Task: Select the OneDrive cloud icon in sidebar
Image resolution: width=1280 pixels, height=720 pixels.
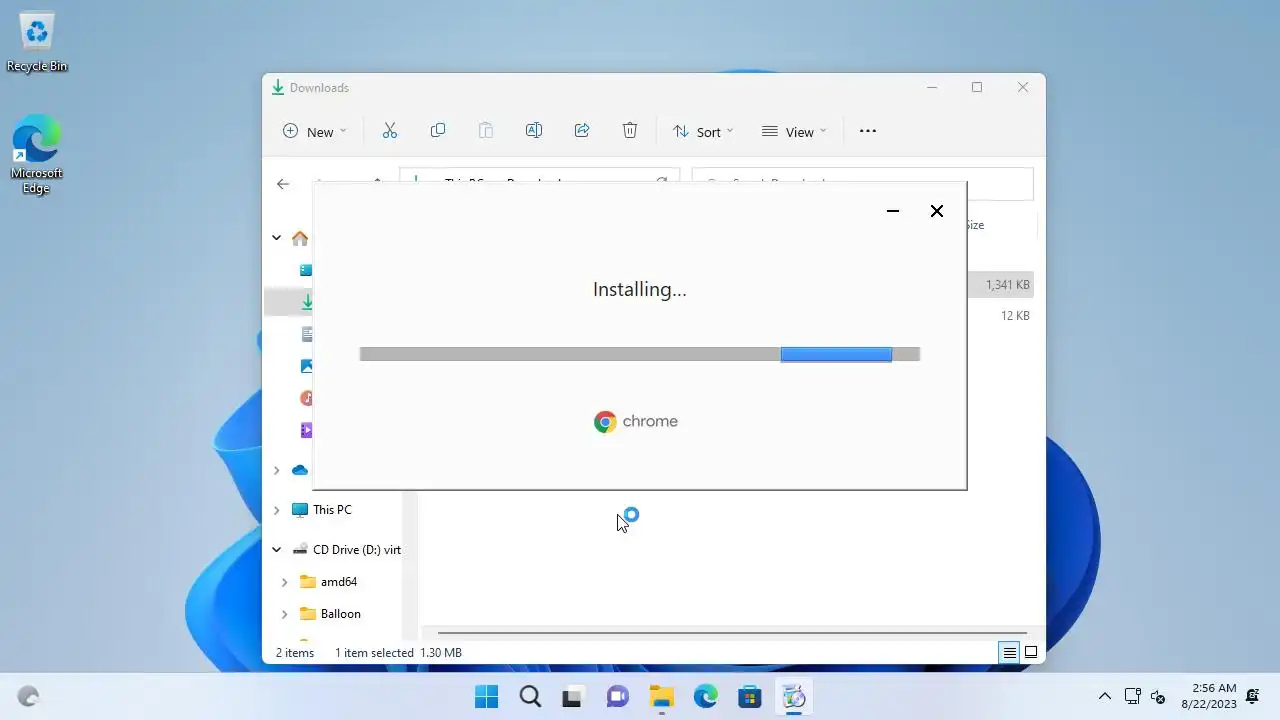Action: click(x=300, y=470)
